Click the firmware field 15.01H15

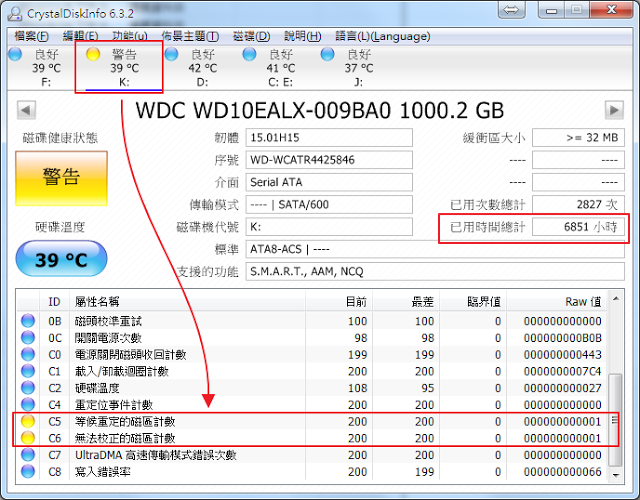pyautogui.click(x=329, y=138)
